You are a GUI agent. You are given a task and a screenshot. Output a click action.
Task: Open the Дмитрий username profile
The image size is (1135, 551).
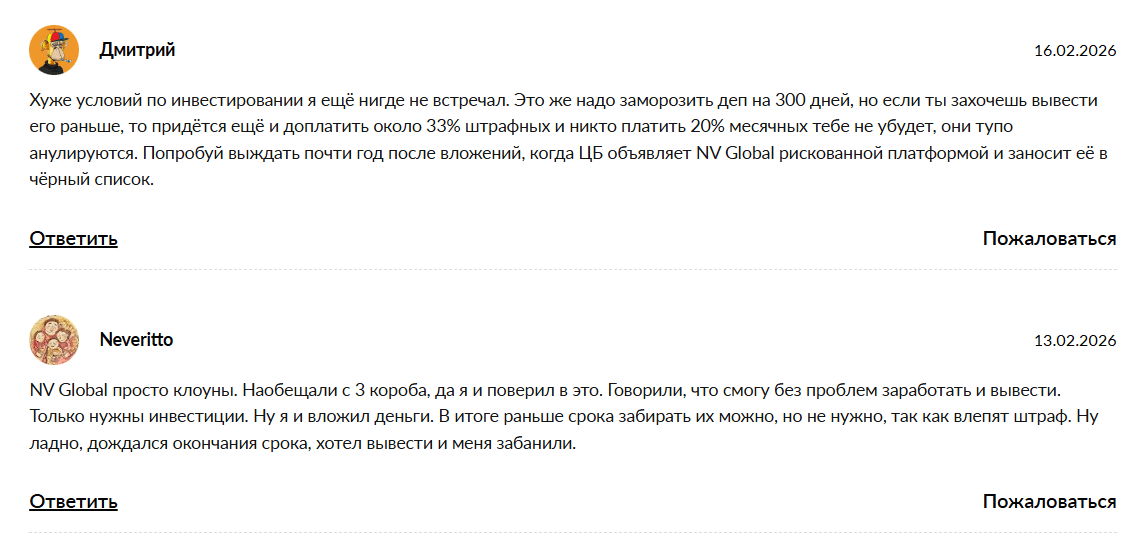(x=137, y=50)
